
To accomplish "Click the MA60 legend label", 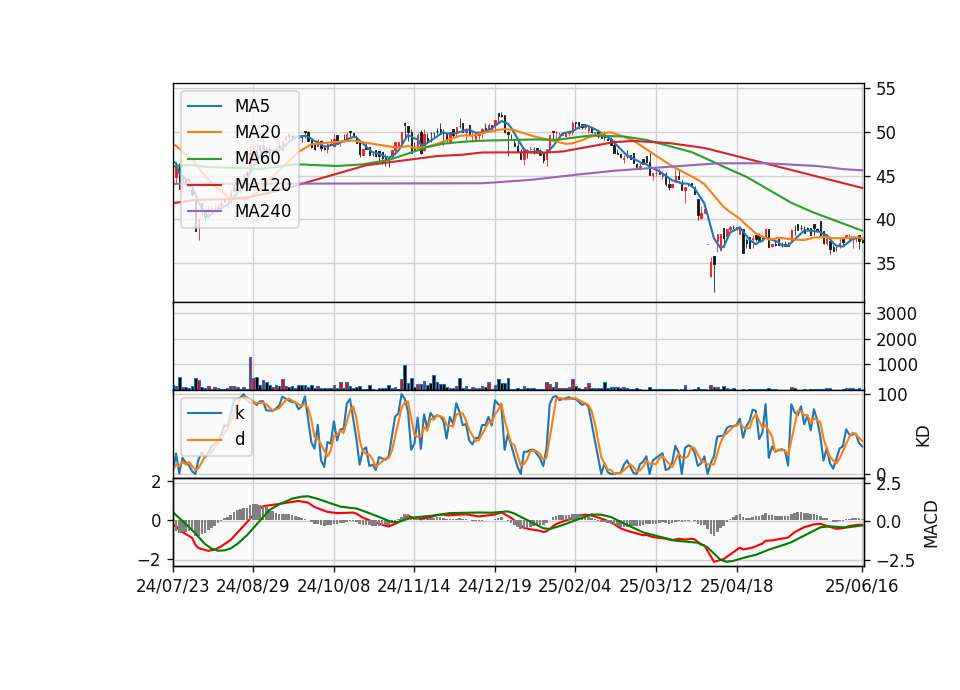I will click(x=257, y=158).
